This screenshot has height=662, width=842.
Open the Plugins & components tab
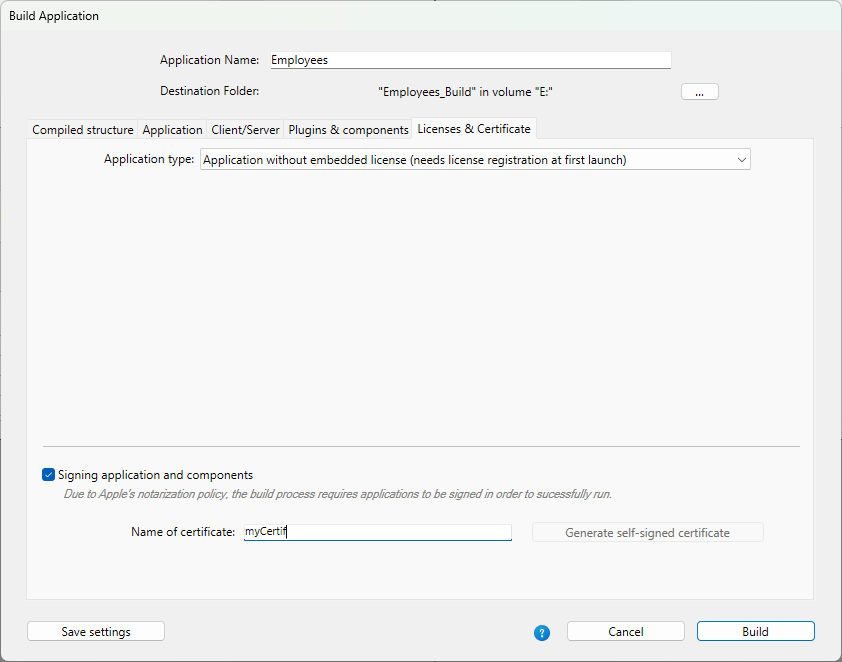click(348, 129)
